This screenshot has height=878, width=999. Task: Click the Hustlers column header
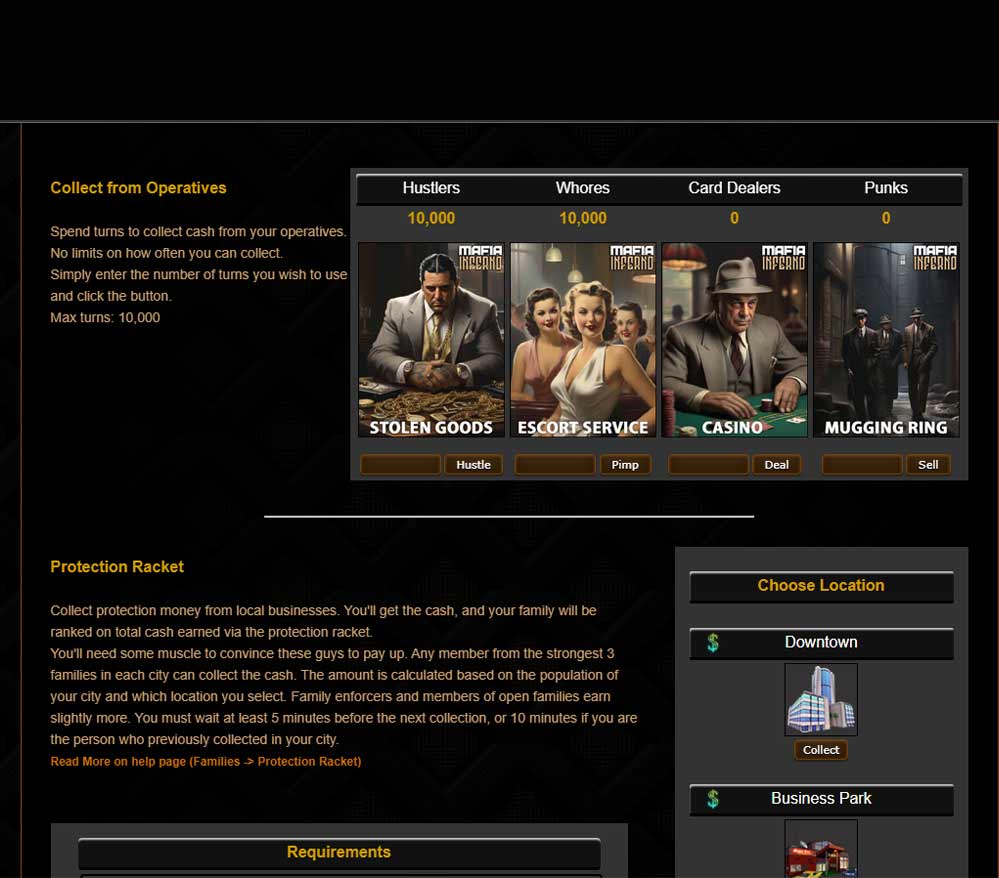431,188
